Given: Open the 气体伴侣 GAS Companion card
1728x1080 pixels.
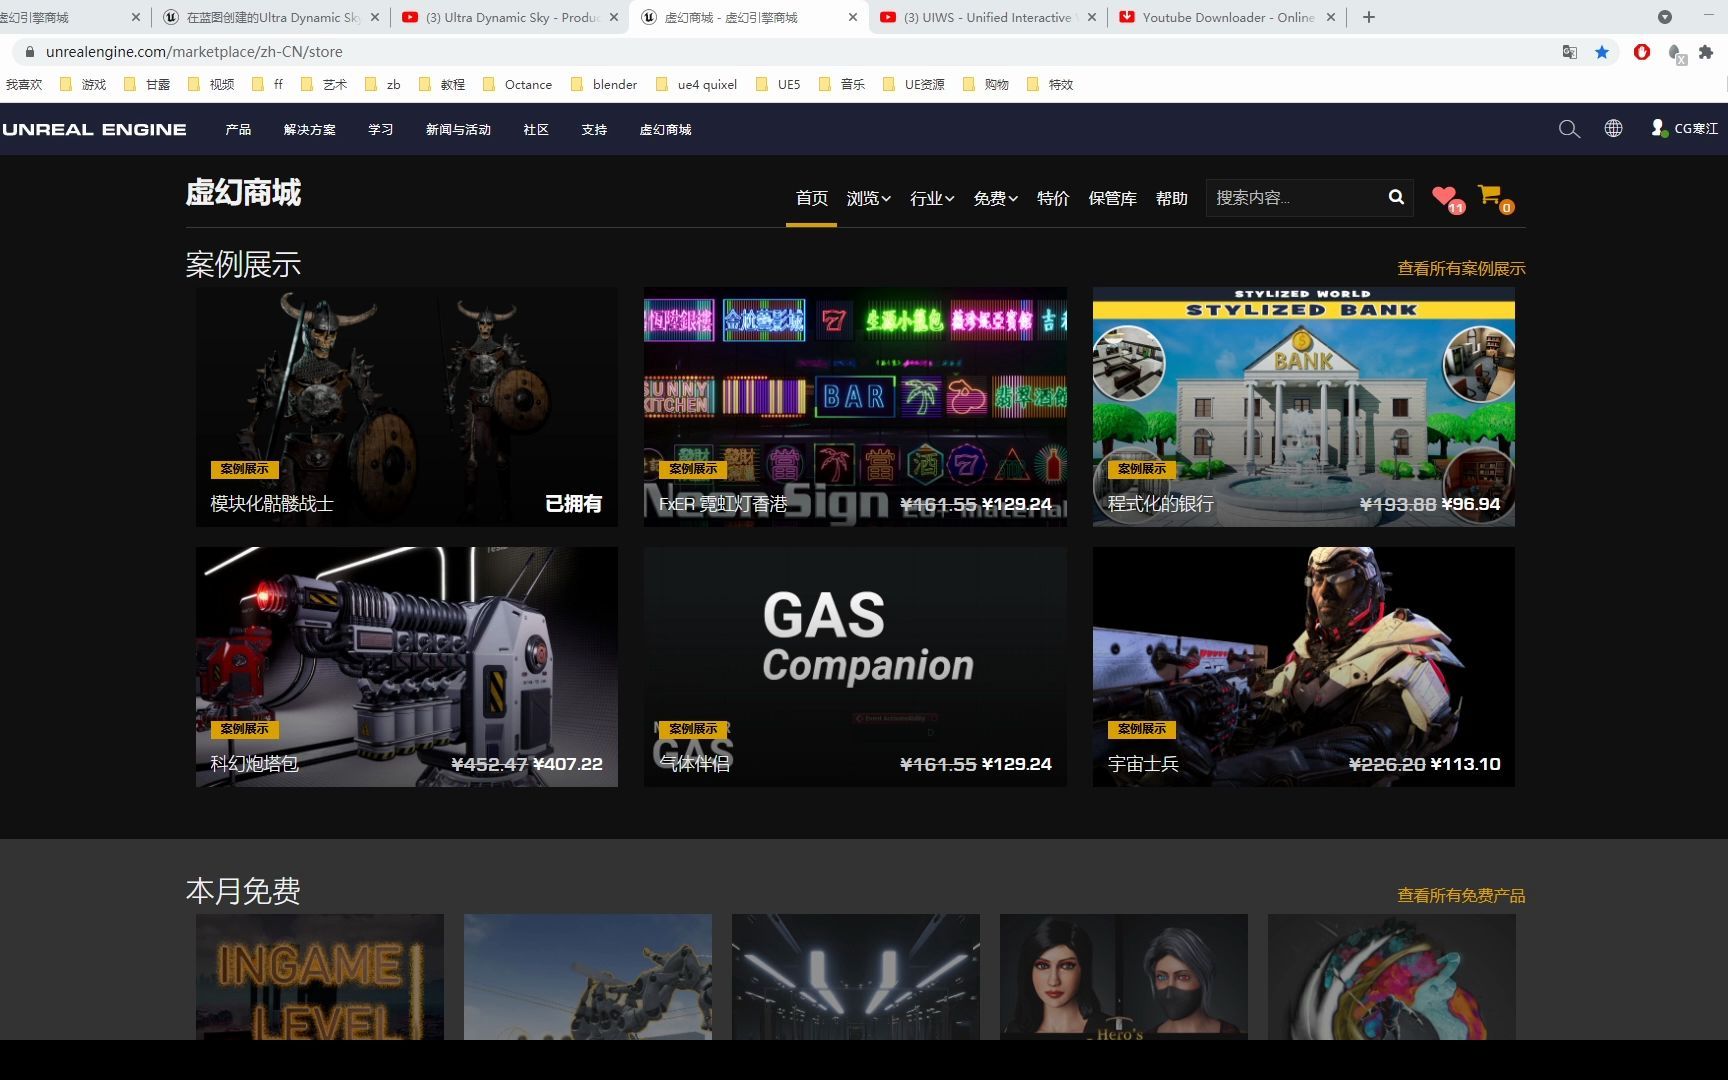Looking at the screenshot, I should 855,667.
